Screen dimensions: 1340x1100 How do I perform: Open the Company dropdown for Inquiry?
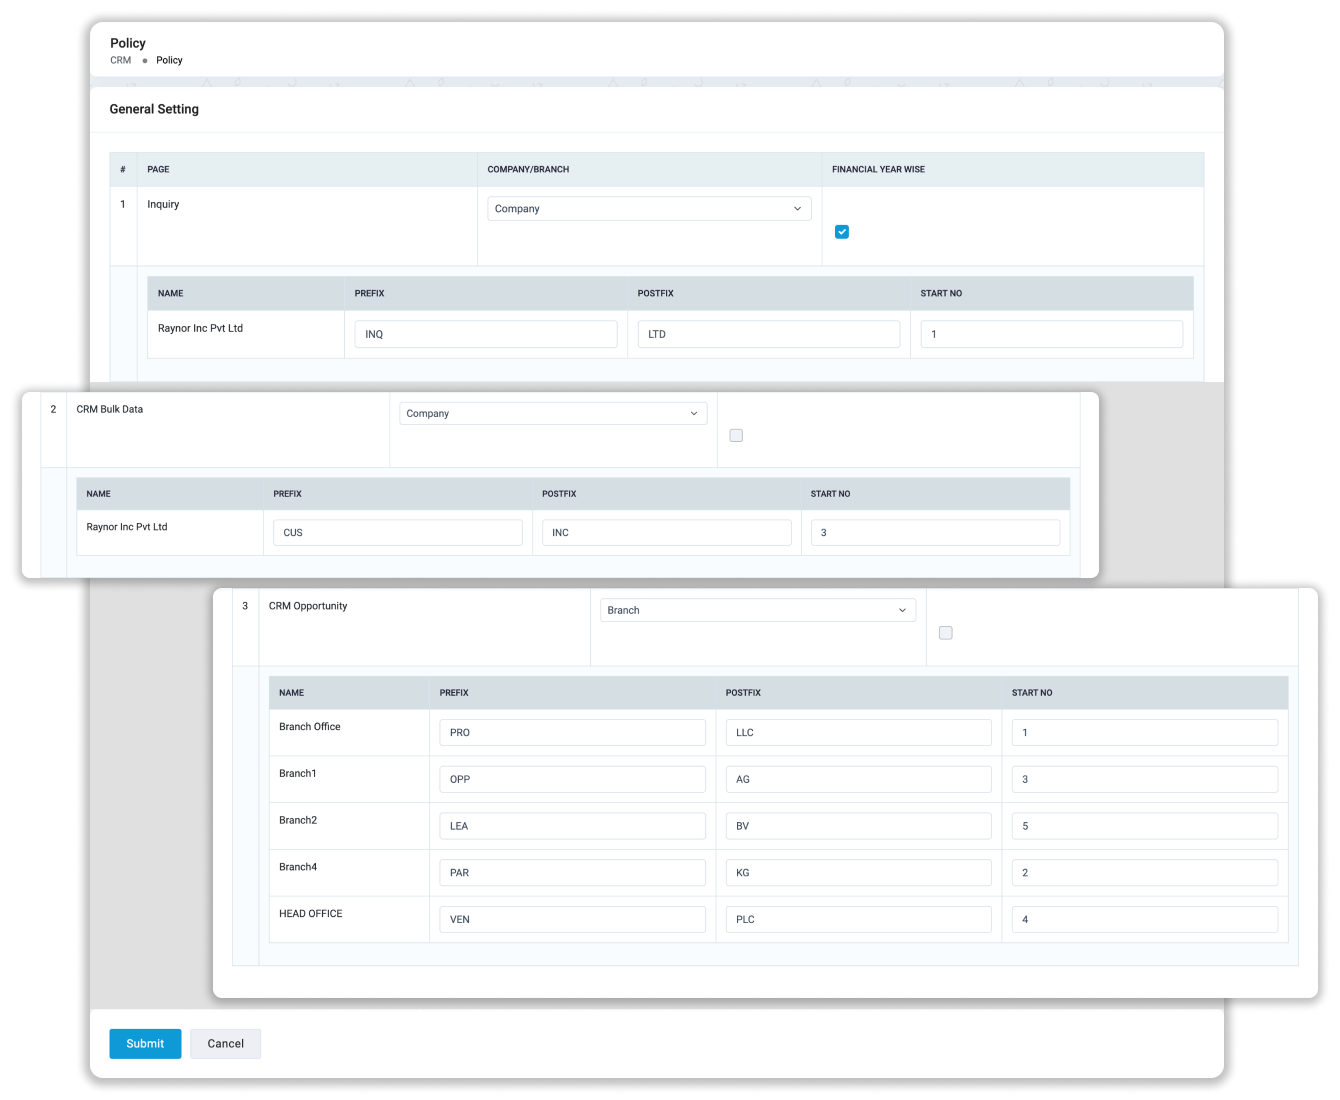pos(648,208)
